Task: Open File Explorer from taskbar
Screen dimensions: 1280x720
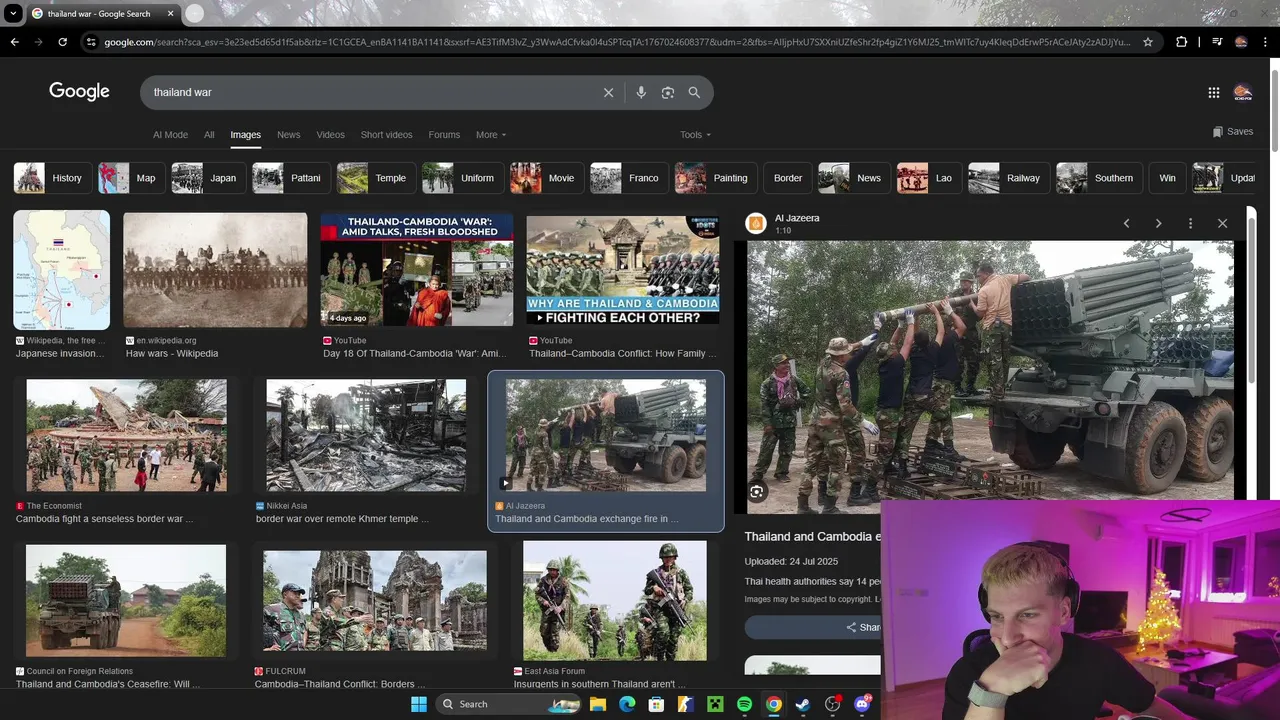Action: pyautogui.click(x=598, y=704)
